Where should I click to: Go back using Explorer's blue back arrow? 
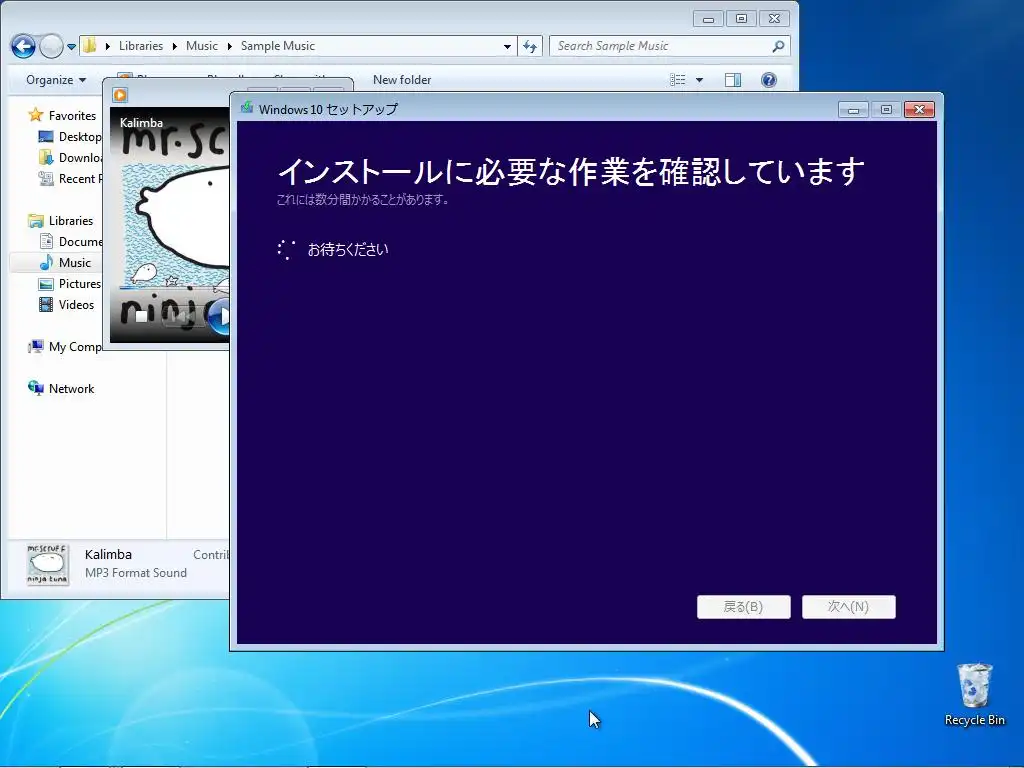point(23,46)
